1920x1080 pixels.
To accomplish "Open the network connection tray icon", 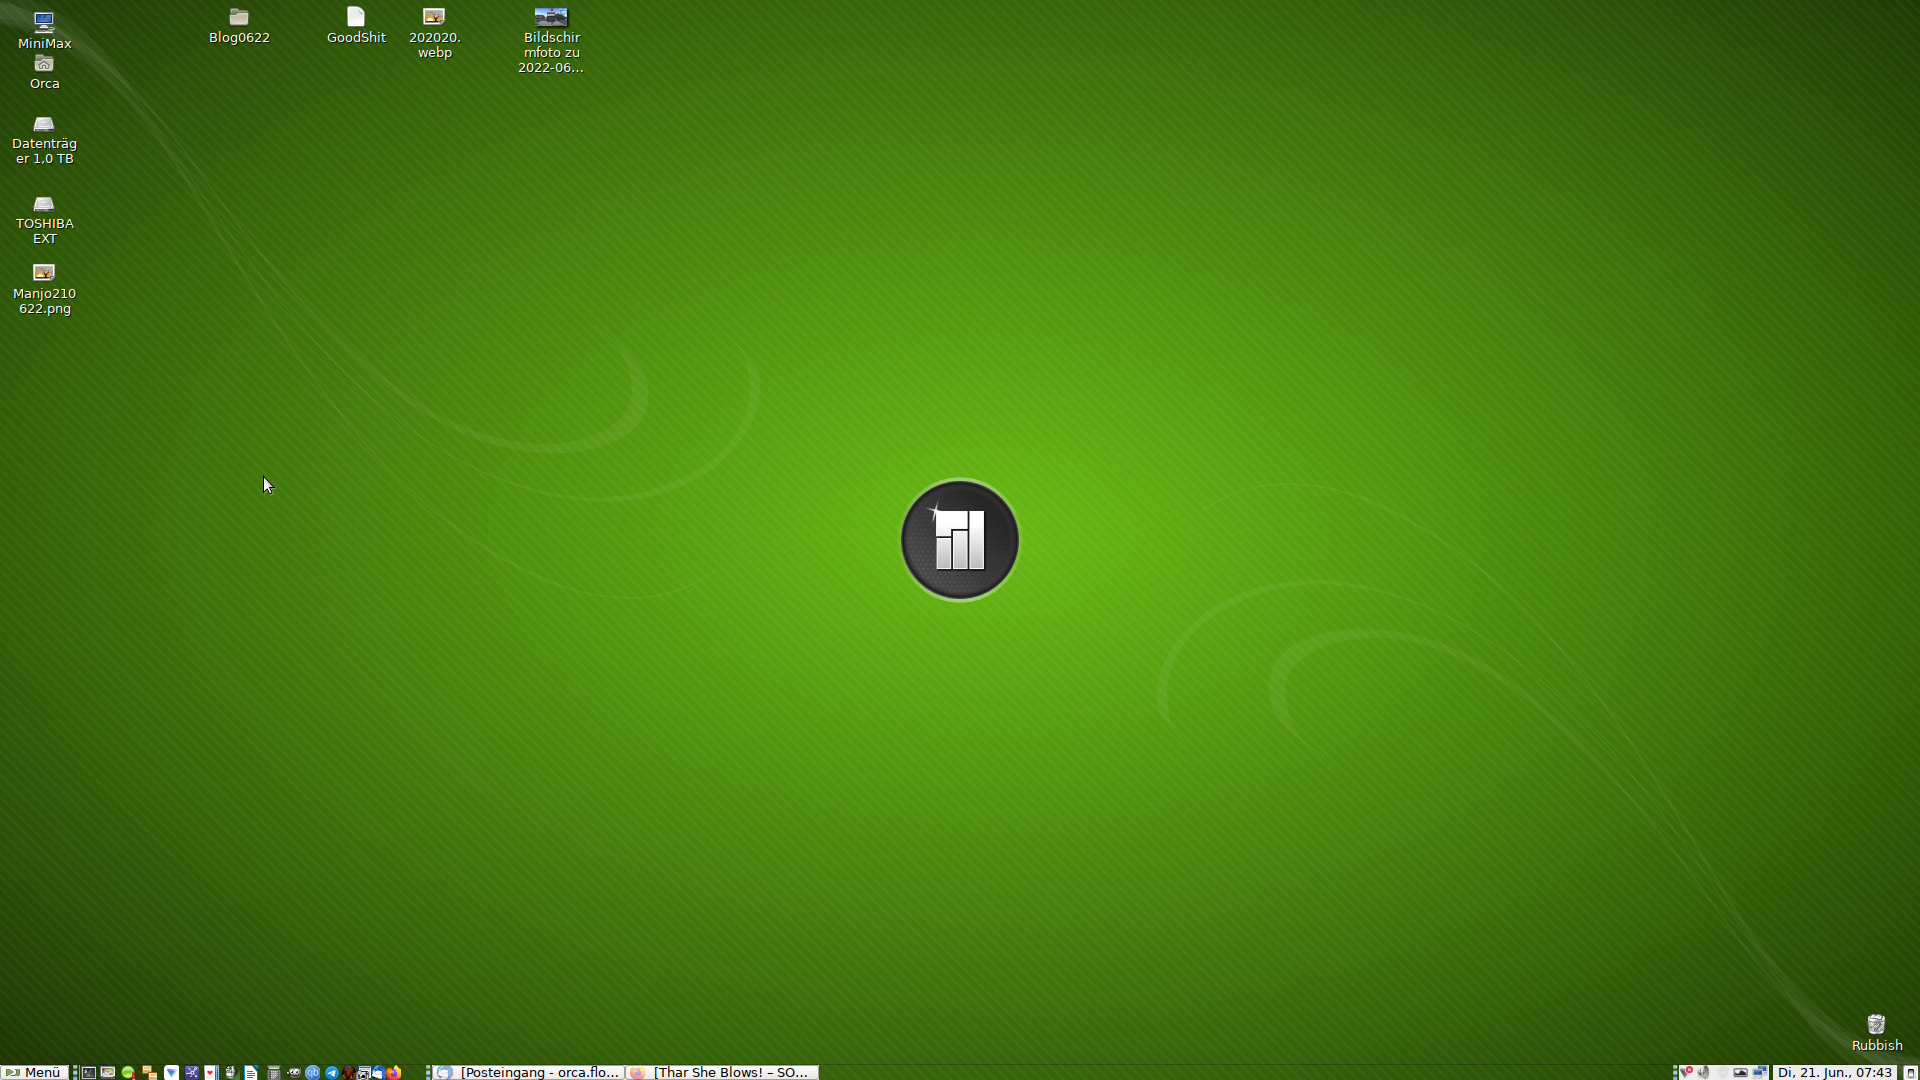I will tap(1759, 1072).
